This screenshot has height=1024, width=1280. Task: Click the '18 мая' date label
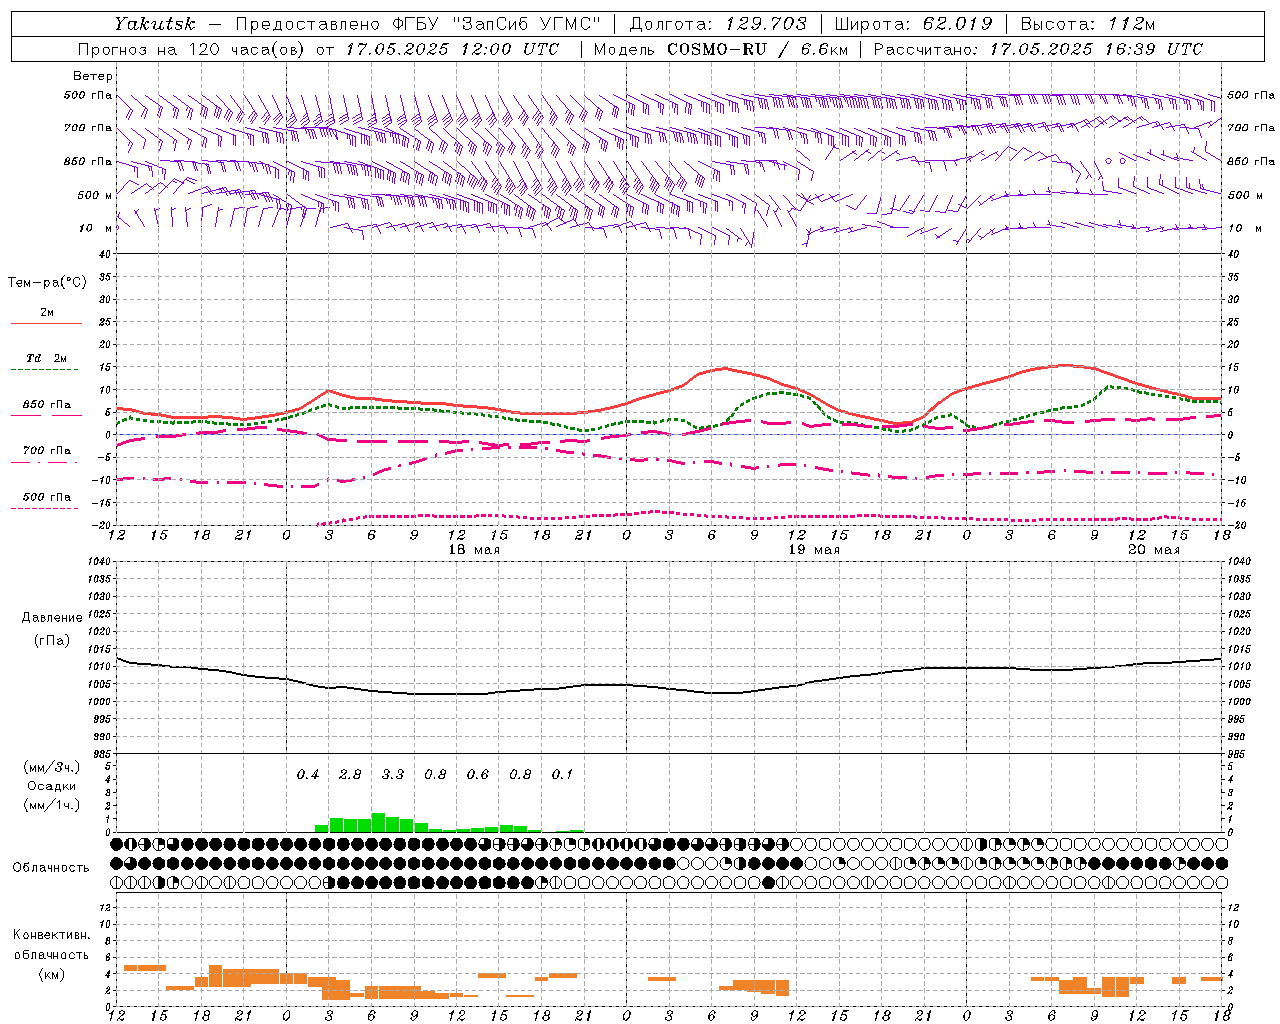pos(474,550)
